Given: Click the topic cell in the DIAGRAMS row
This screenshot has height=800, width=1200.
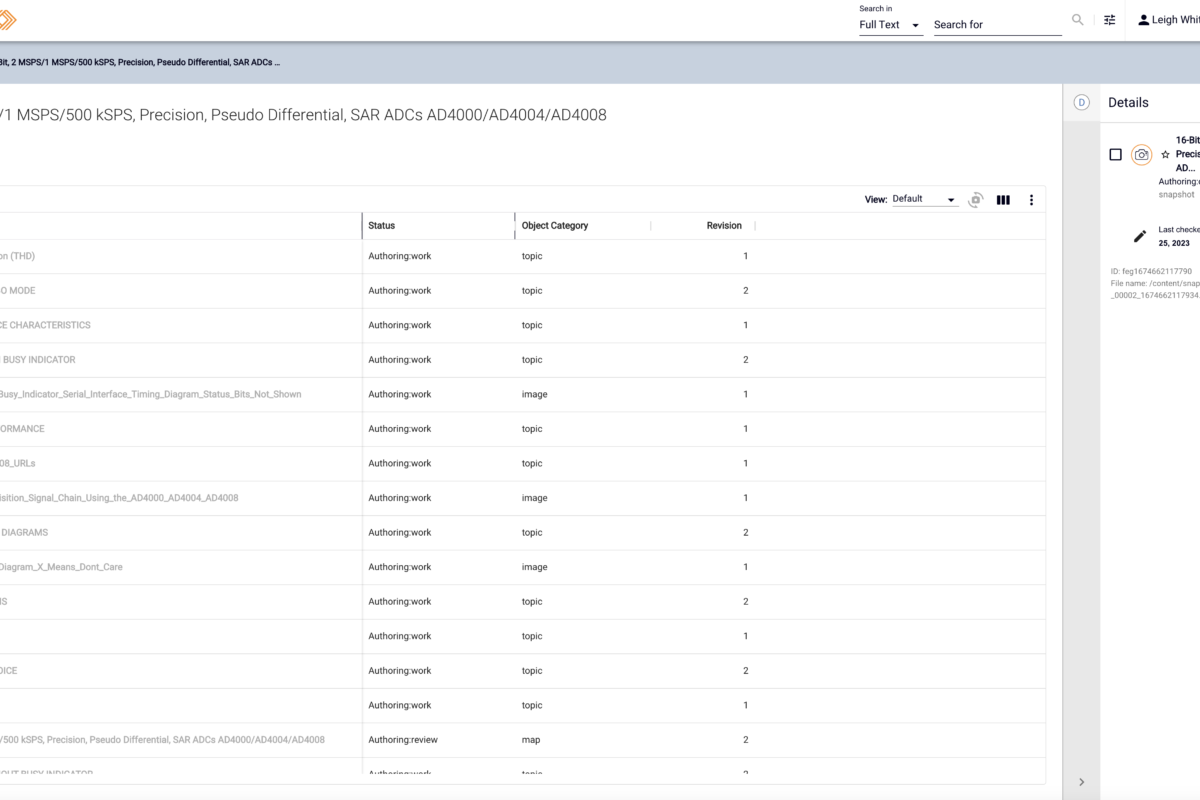Looking at the screenshot, I should click(x=532, y=533).
